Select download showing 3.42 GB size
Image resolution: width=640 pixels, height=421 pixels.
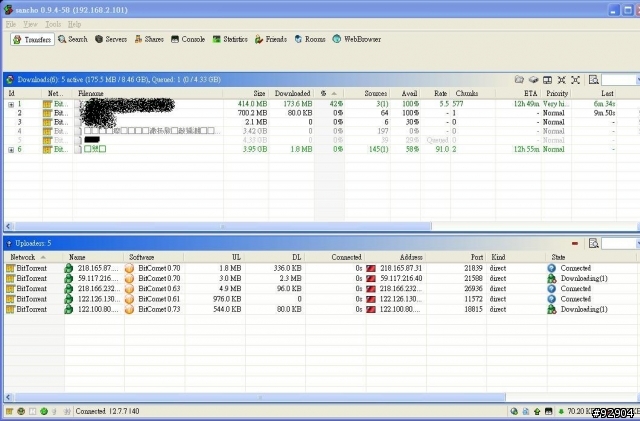tap(320, 131)
